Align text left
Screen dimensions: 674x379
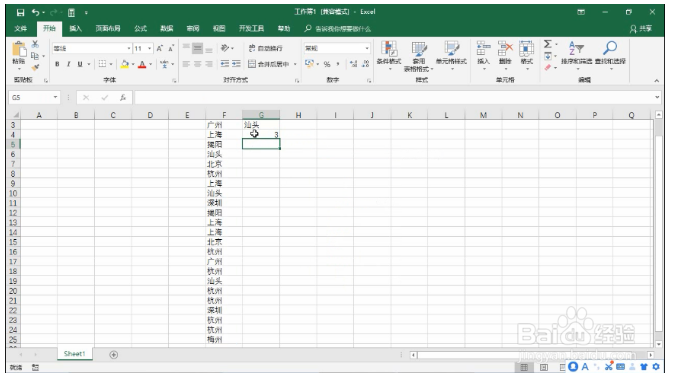(186, 64)
